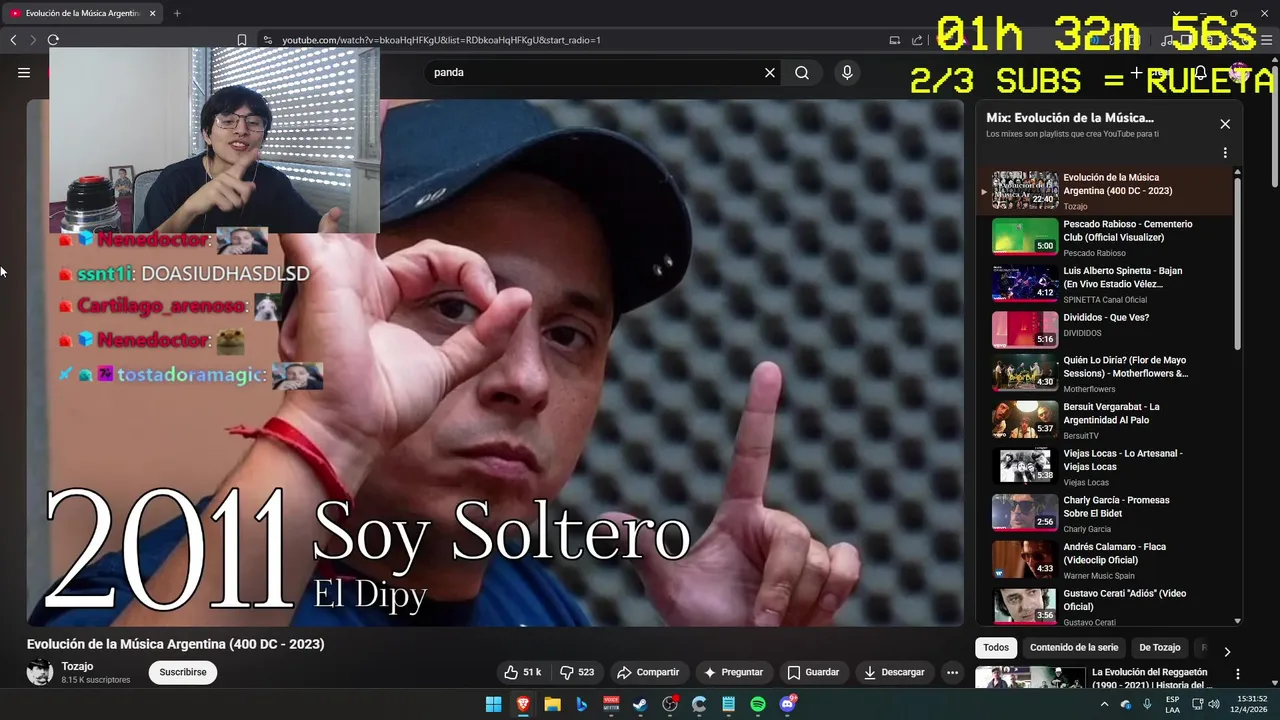Select the De Tozajo filter chip
The height and width of the screenshot is (720, 1280).
coord(1160,647)
